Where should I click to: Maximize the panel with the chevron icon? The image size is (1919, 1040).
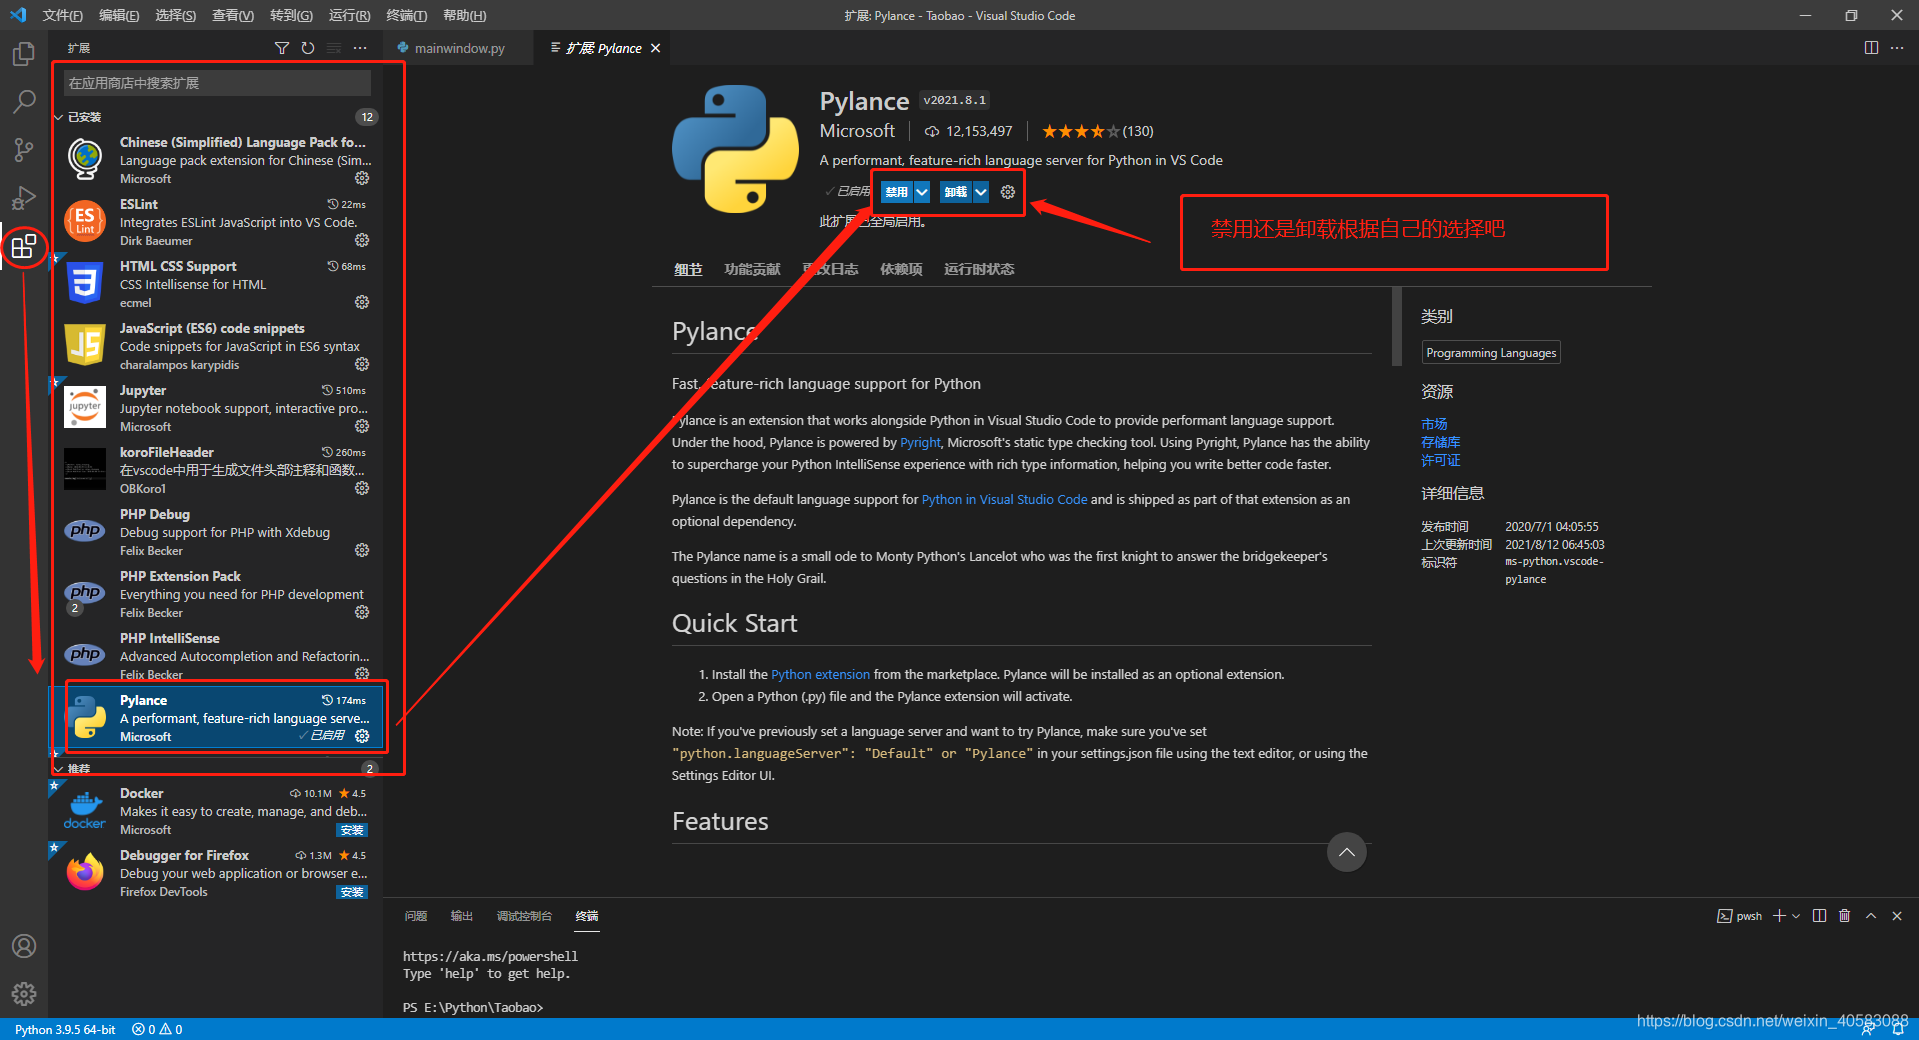1871,915
